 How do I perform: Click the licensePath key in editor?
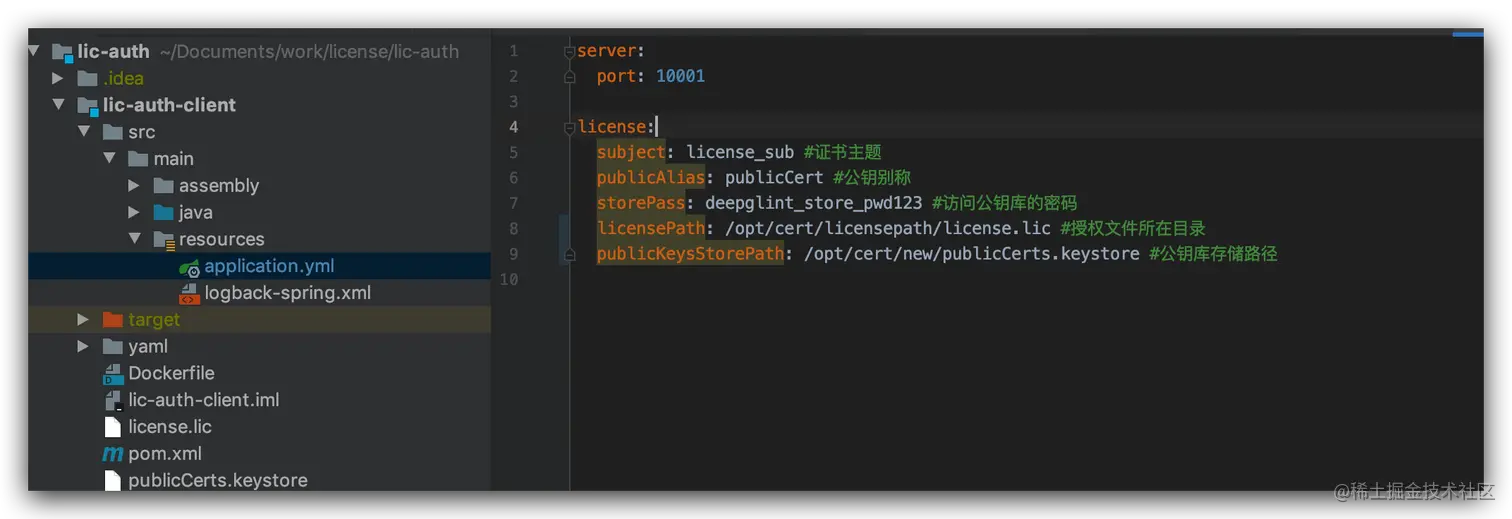[651, 228]
